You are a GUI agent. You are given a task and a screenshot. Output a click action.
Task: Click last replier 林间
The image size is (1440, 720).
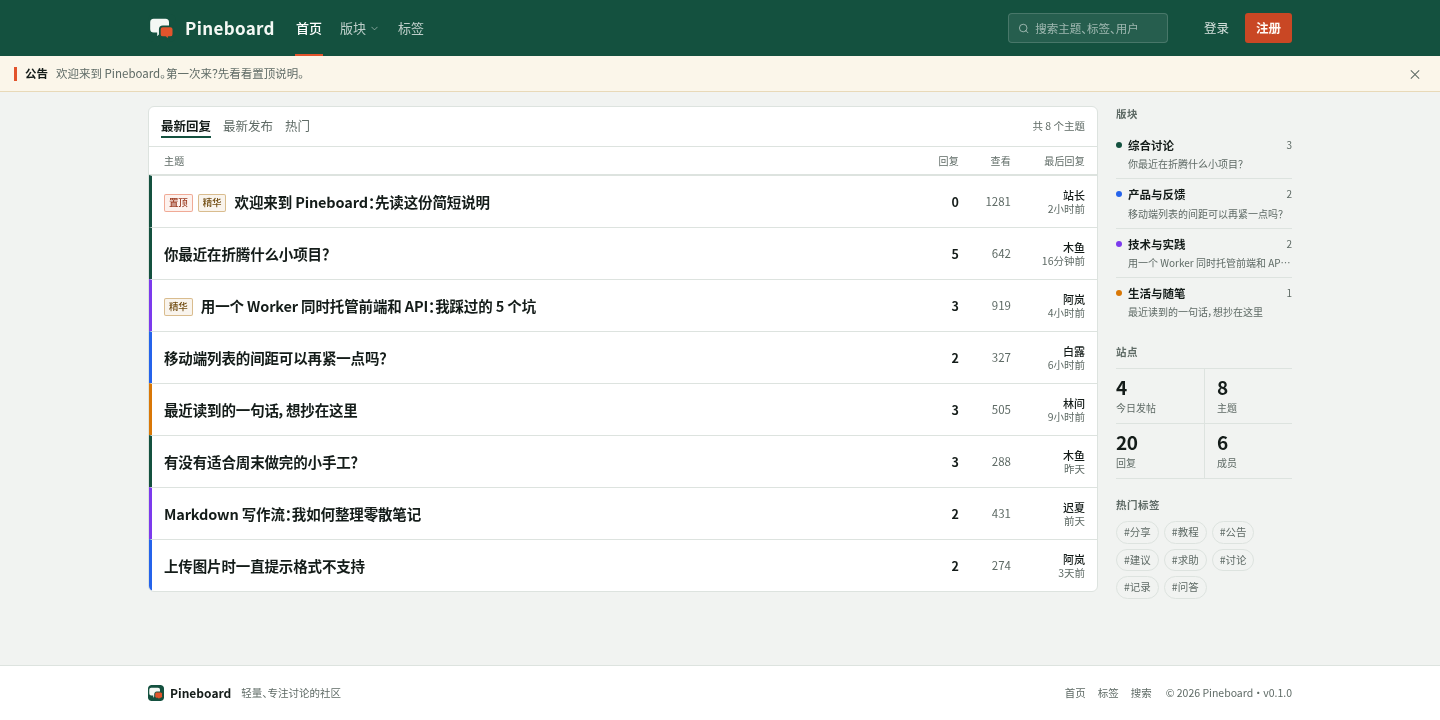(x=1074, y=403)
